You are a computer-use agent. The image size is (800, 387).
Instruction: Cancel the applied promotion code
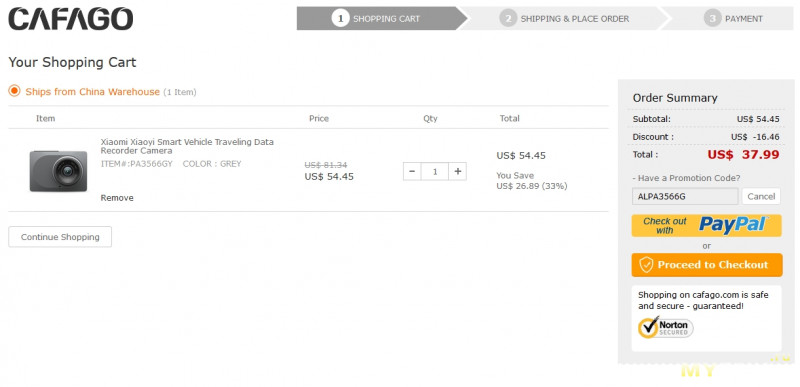761,196
